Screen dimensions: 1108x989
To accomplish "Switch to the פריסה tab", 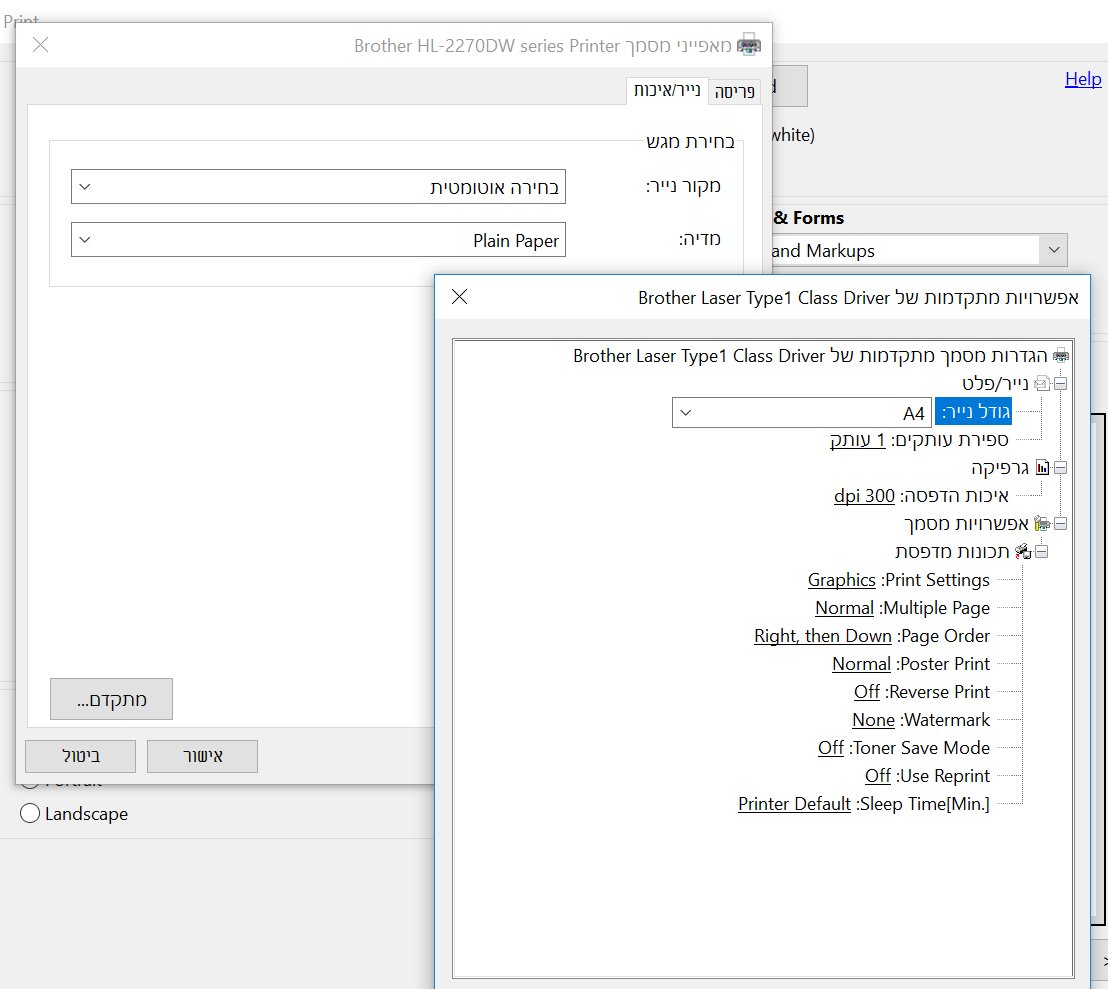I will pos(734,91).
